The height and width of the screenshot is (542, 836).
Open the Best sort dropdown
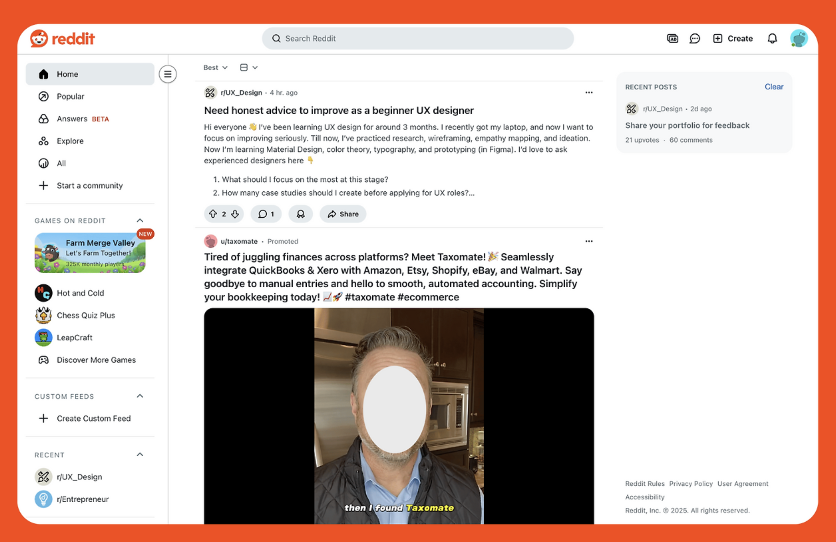tap(215, 68)
